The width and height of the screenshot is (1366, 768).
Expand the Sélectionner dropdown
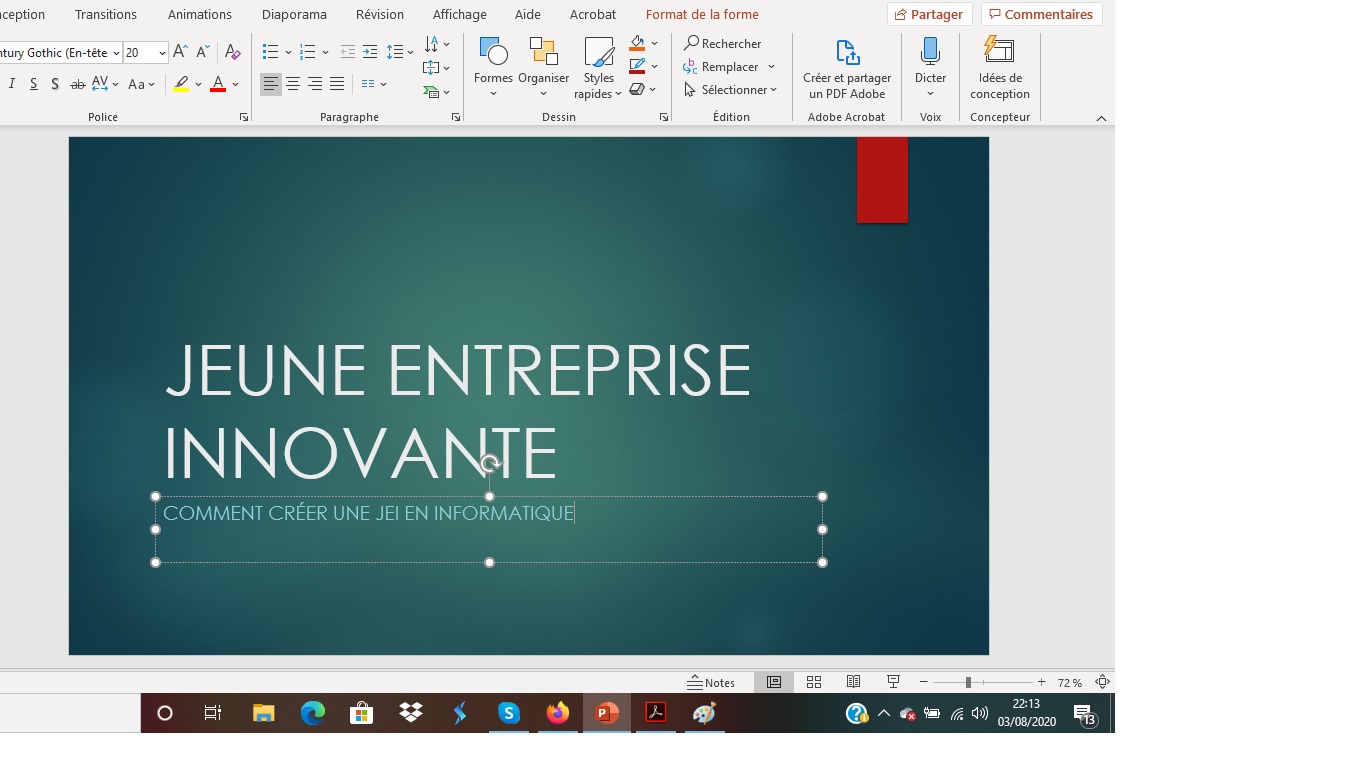click(774, 90)
